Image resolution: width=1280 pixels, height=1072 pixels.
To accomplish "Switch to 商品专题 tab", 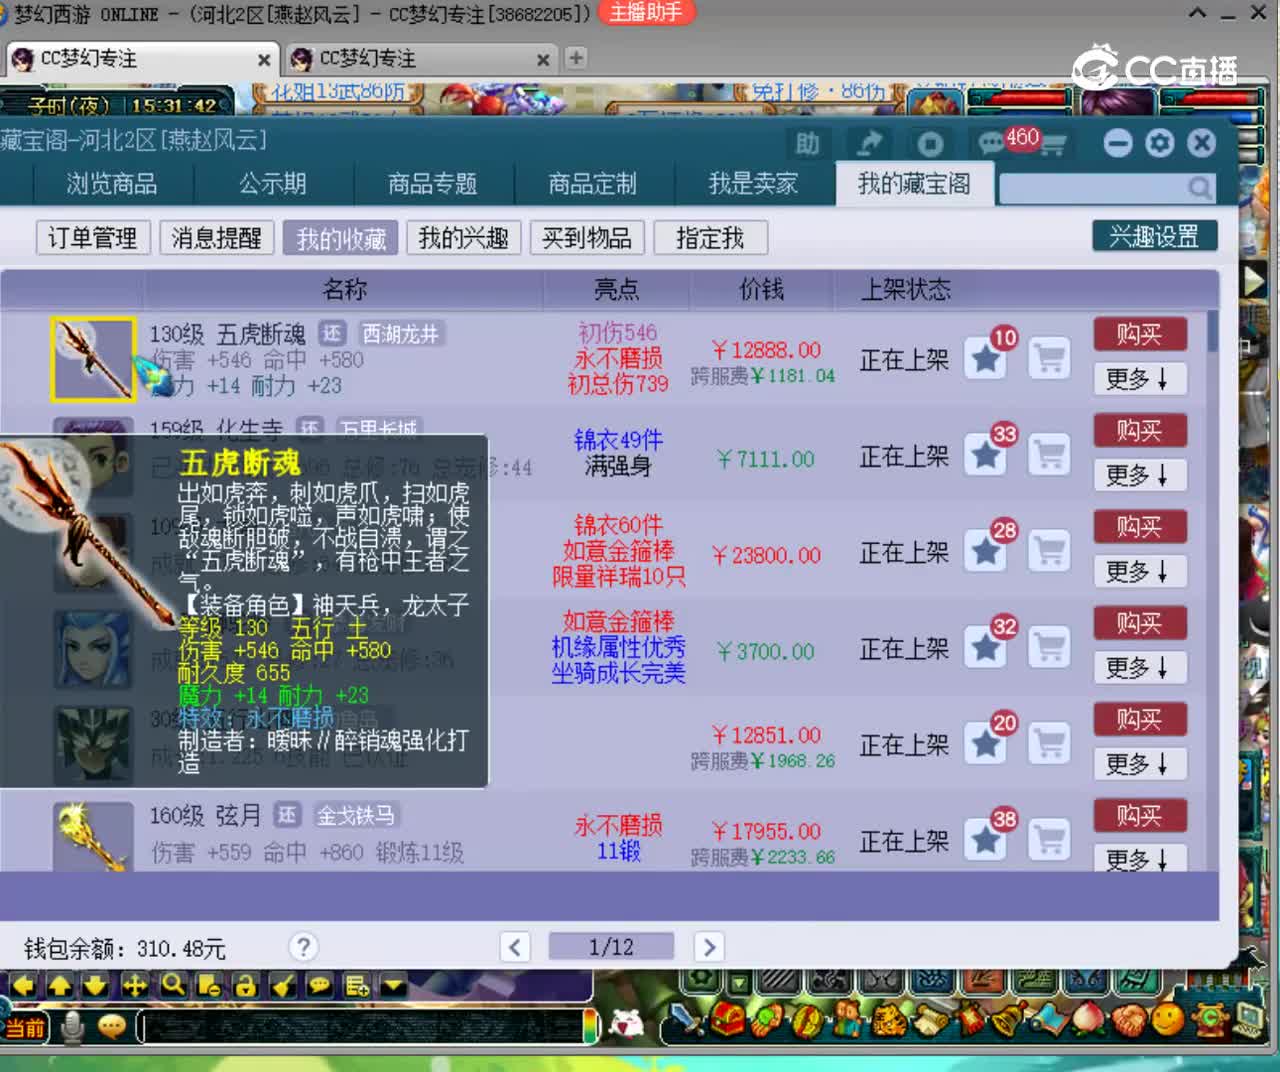I will tap(433, 184).
